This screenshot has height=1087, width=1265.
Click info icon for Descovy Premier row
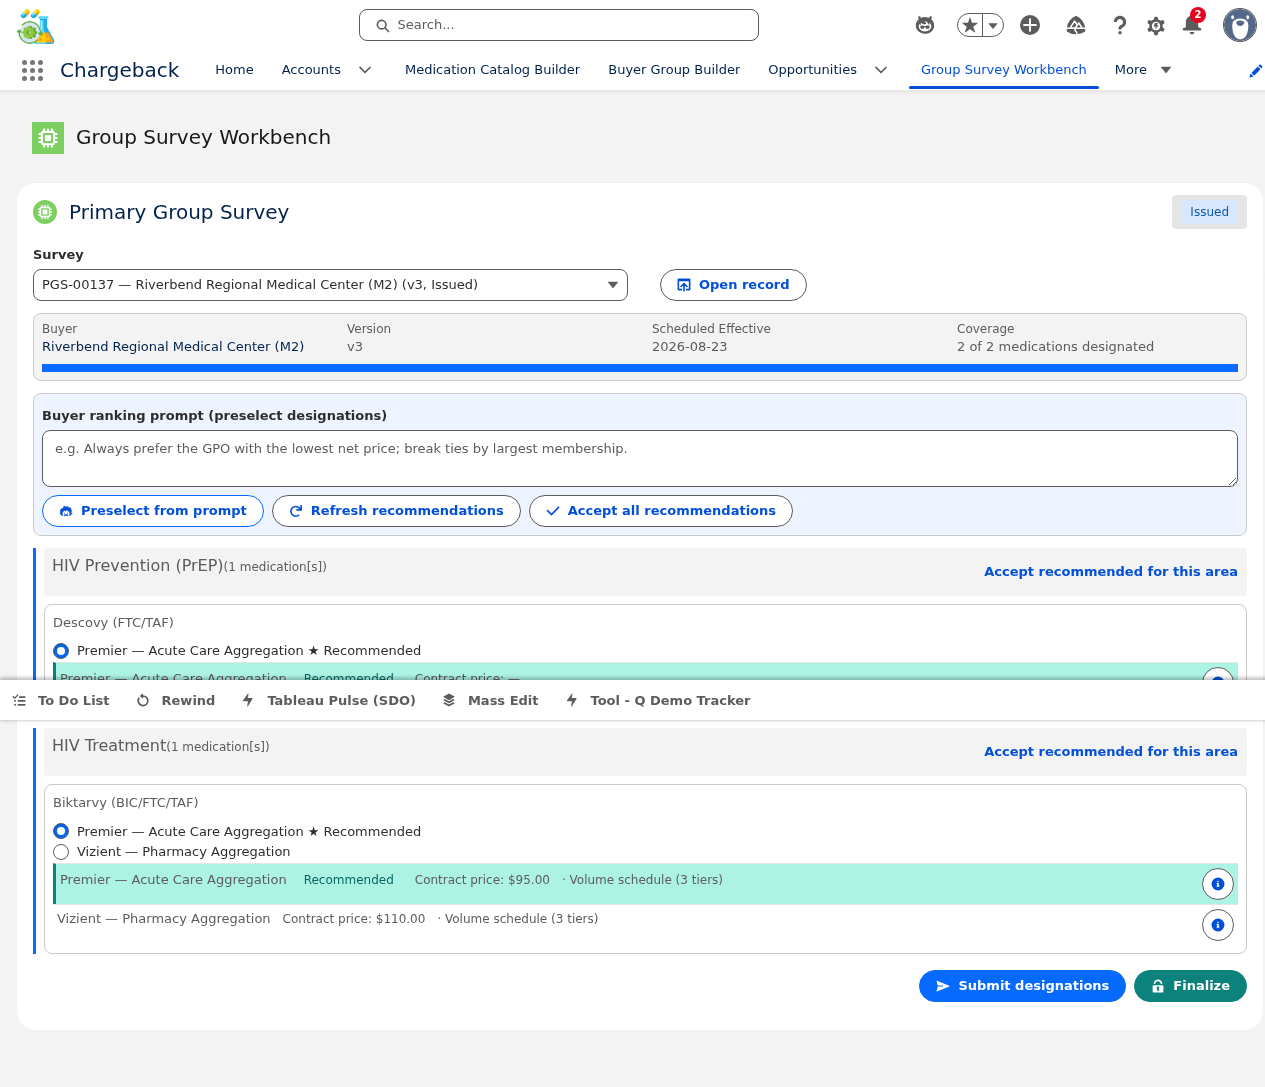coord(1217,674)
